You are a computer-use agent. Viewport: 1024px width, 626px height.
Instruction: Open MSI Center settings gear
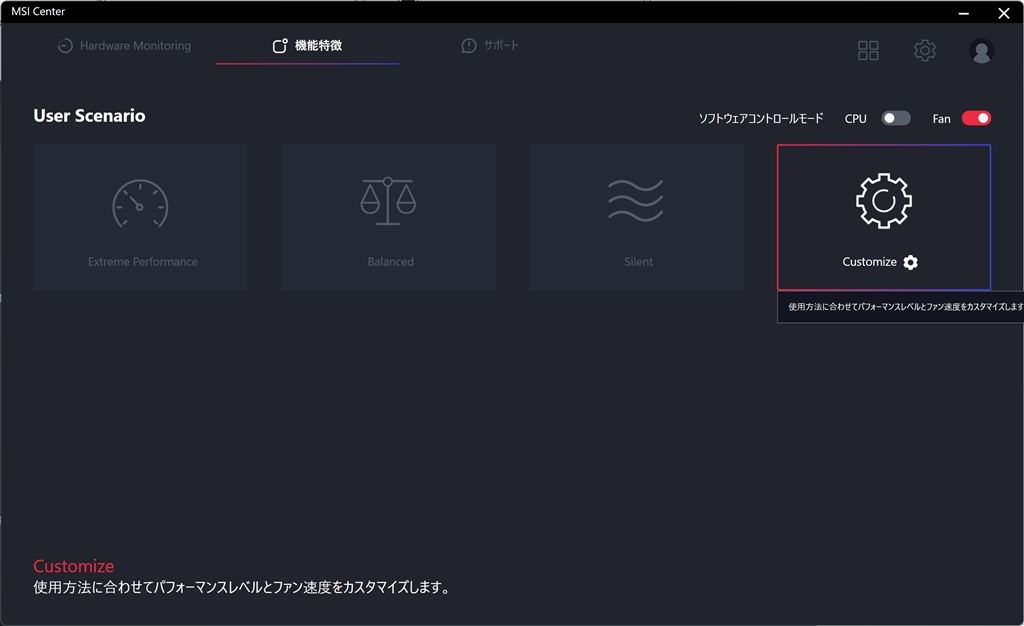tap(925, 50)
